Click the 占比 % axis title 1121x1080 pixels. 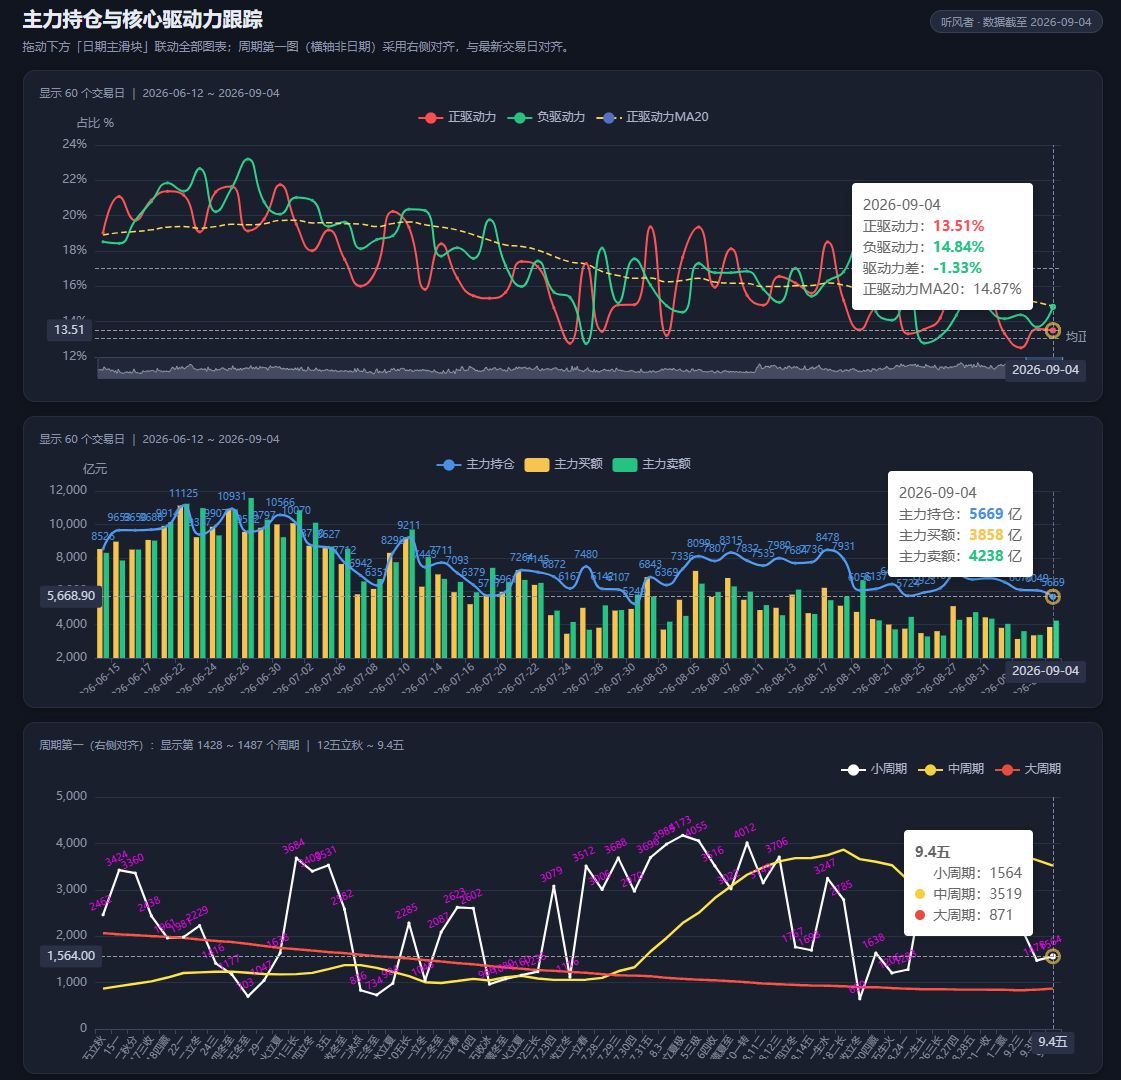[95, 123]
